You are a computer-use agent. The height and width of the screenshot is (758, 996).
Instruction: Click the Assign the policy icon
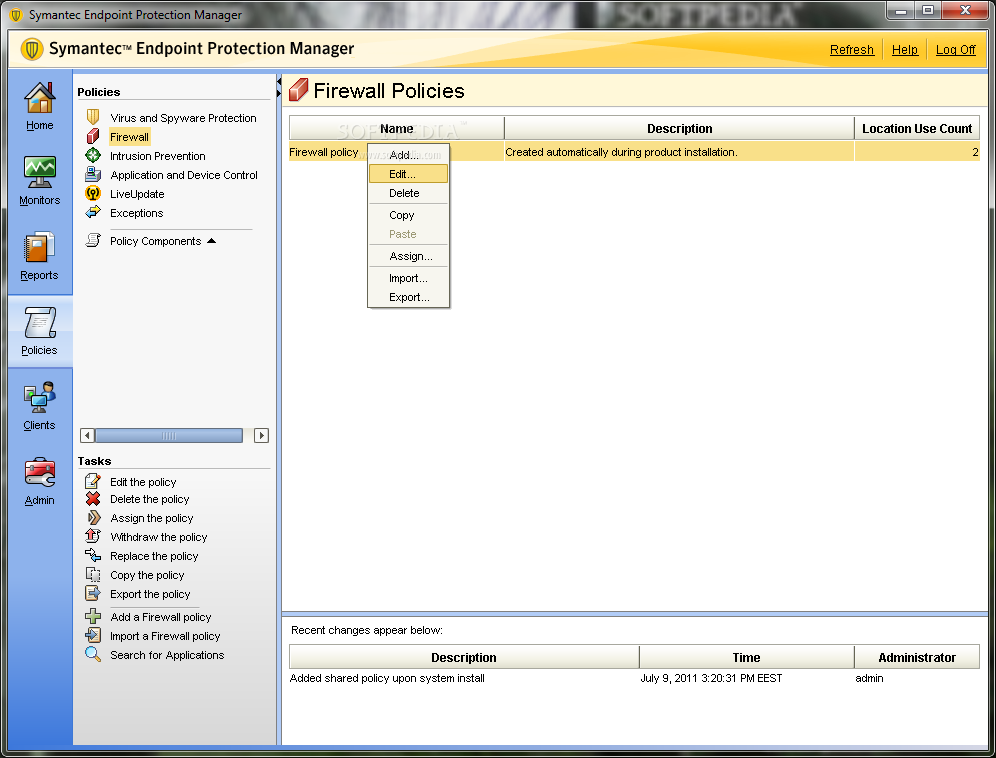(93, 518)
